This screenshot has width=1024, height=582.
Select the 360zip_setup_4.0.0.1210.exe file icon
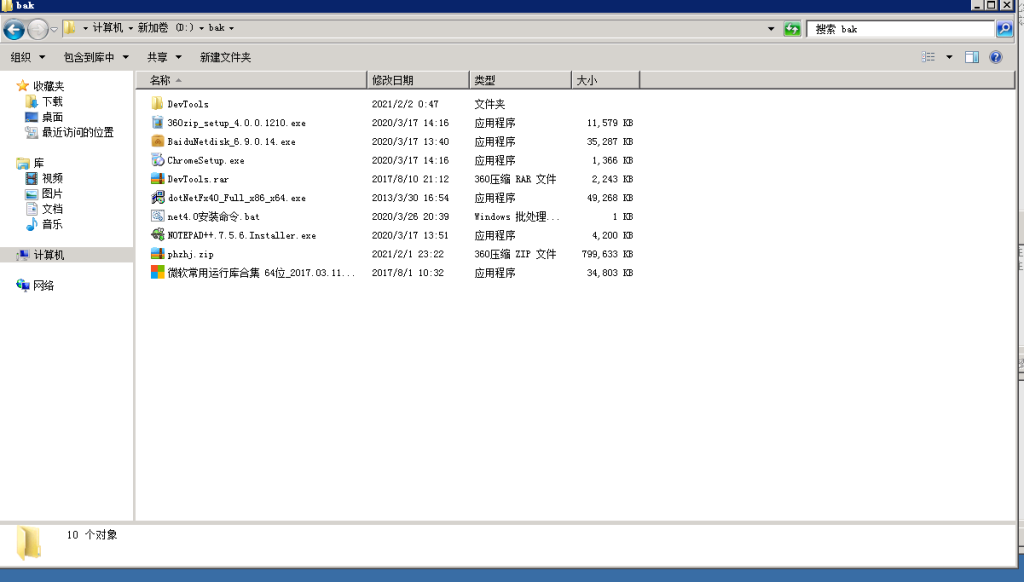click(x=157, y=123)
